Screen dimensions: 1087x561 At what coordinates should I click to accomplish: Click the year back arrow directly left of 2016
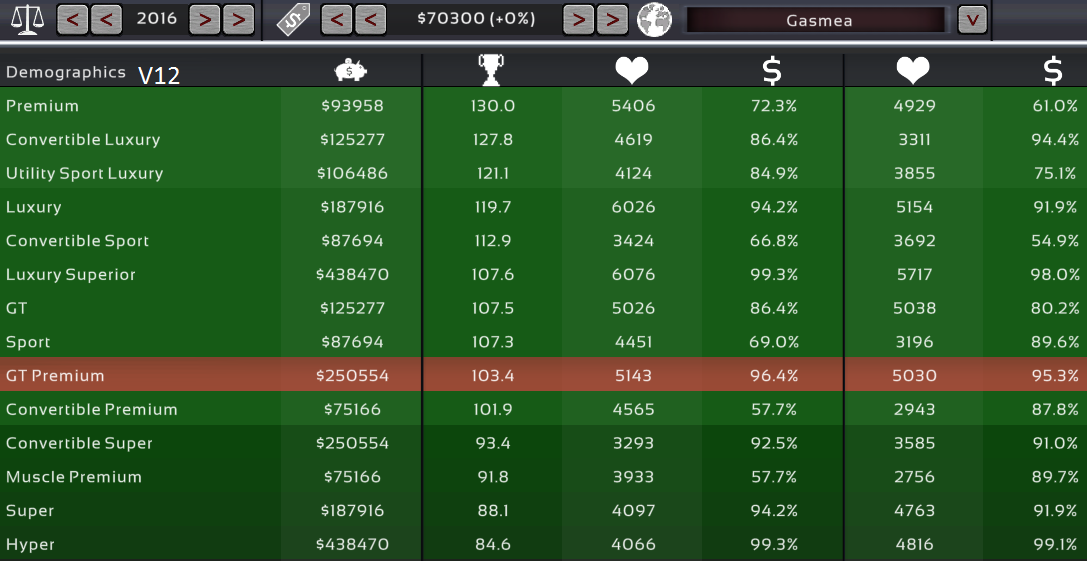tap(106, 19)
